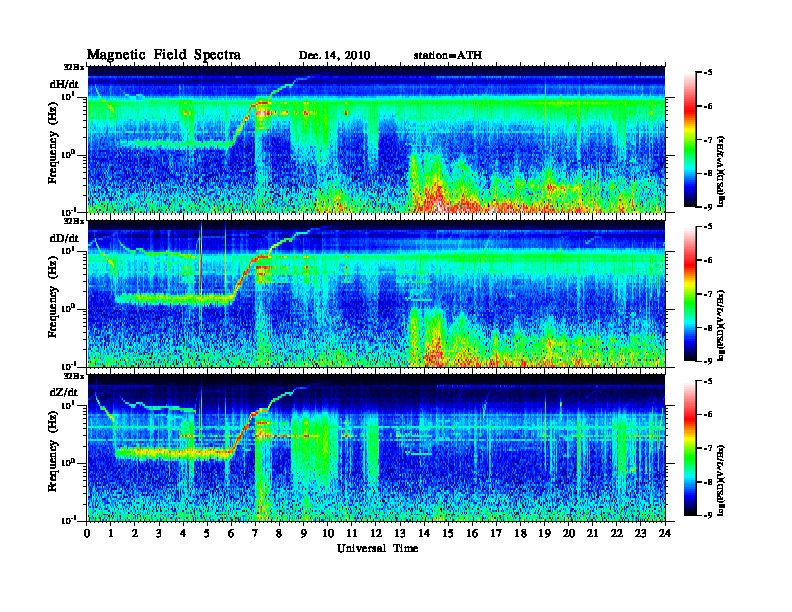Image resolution: width=792 pixels, height=612 pixels.
Task: Click hour '18' on Universal Time axis
Action: tap(520, 533)
